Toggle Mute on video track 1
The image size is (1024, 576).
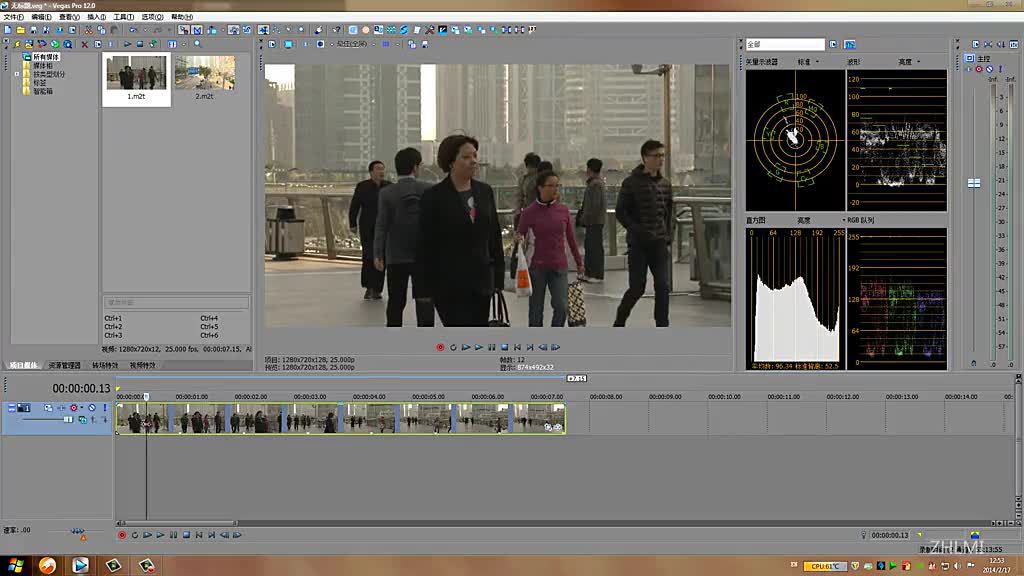(91, 408)
